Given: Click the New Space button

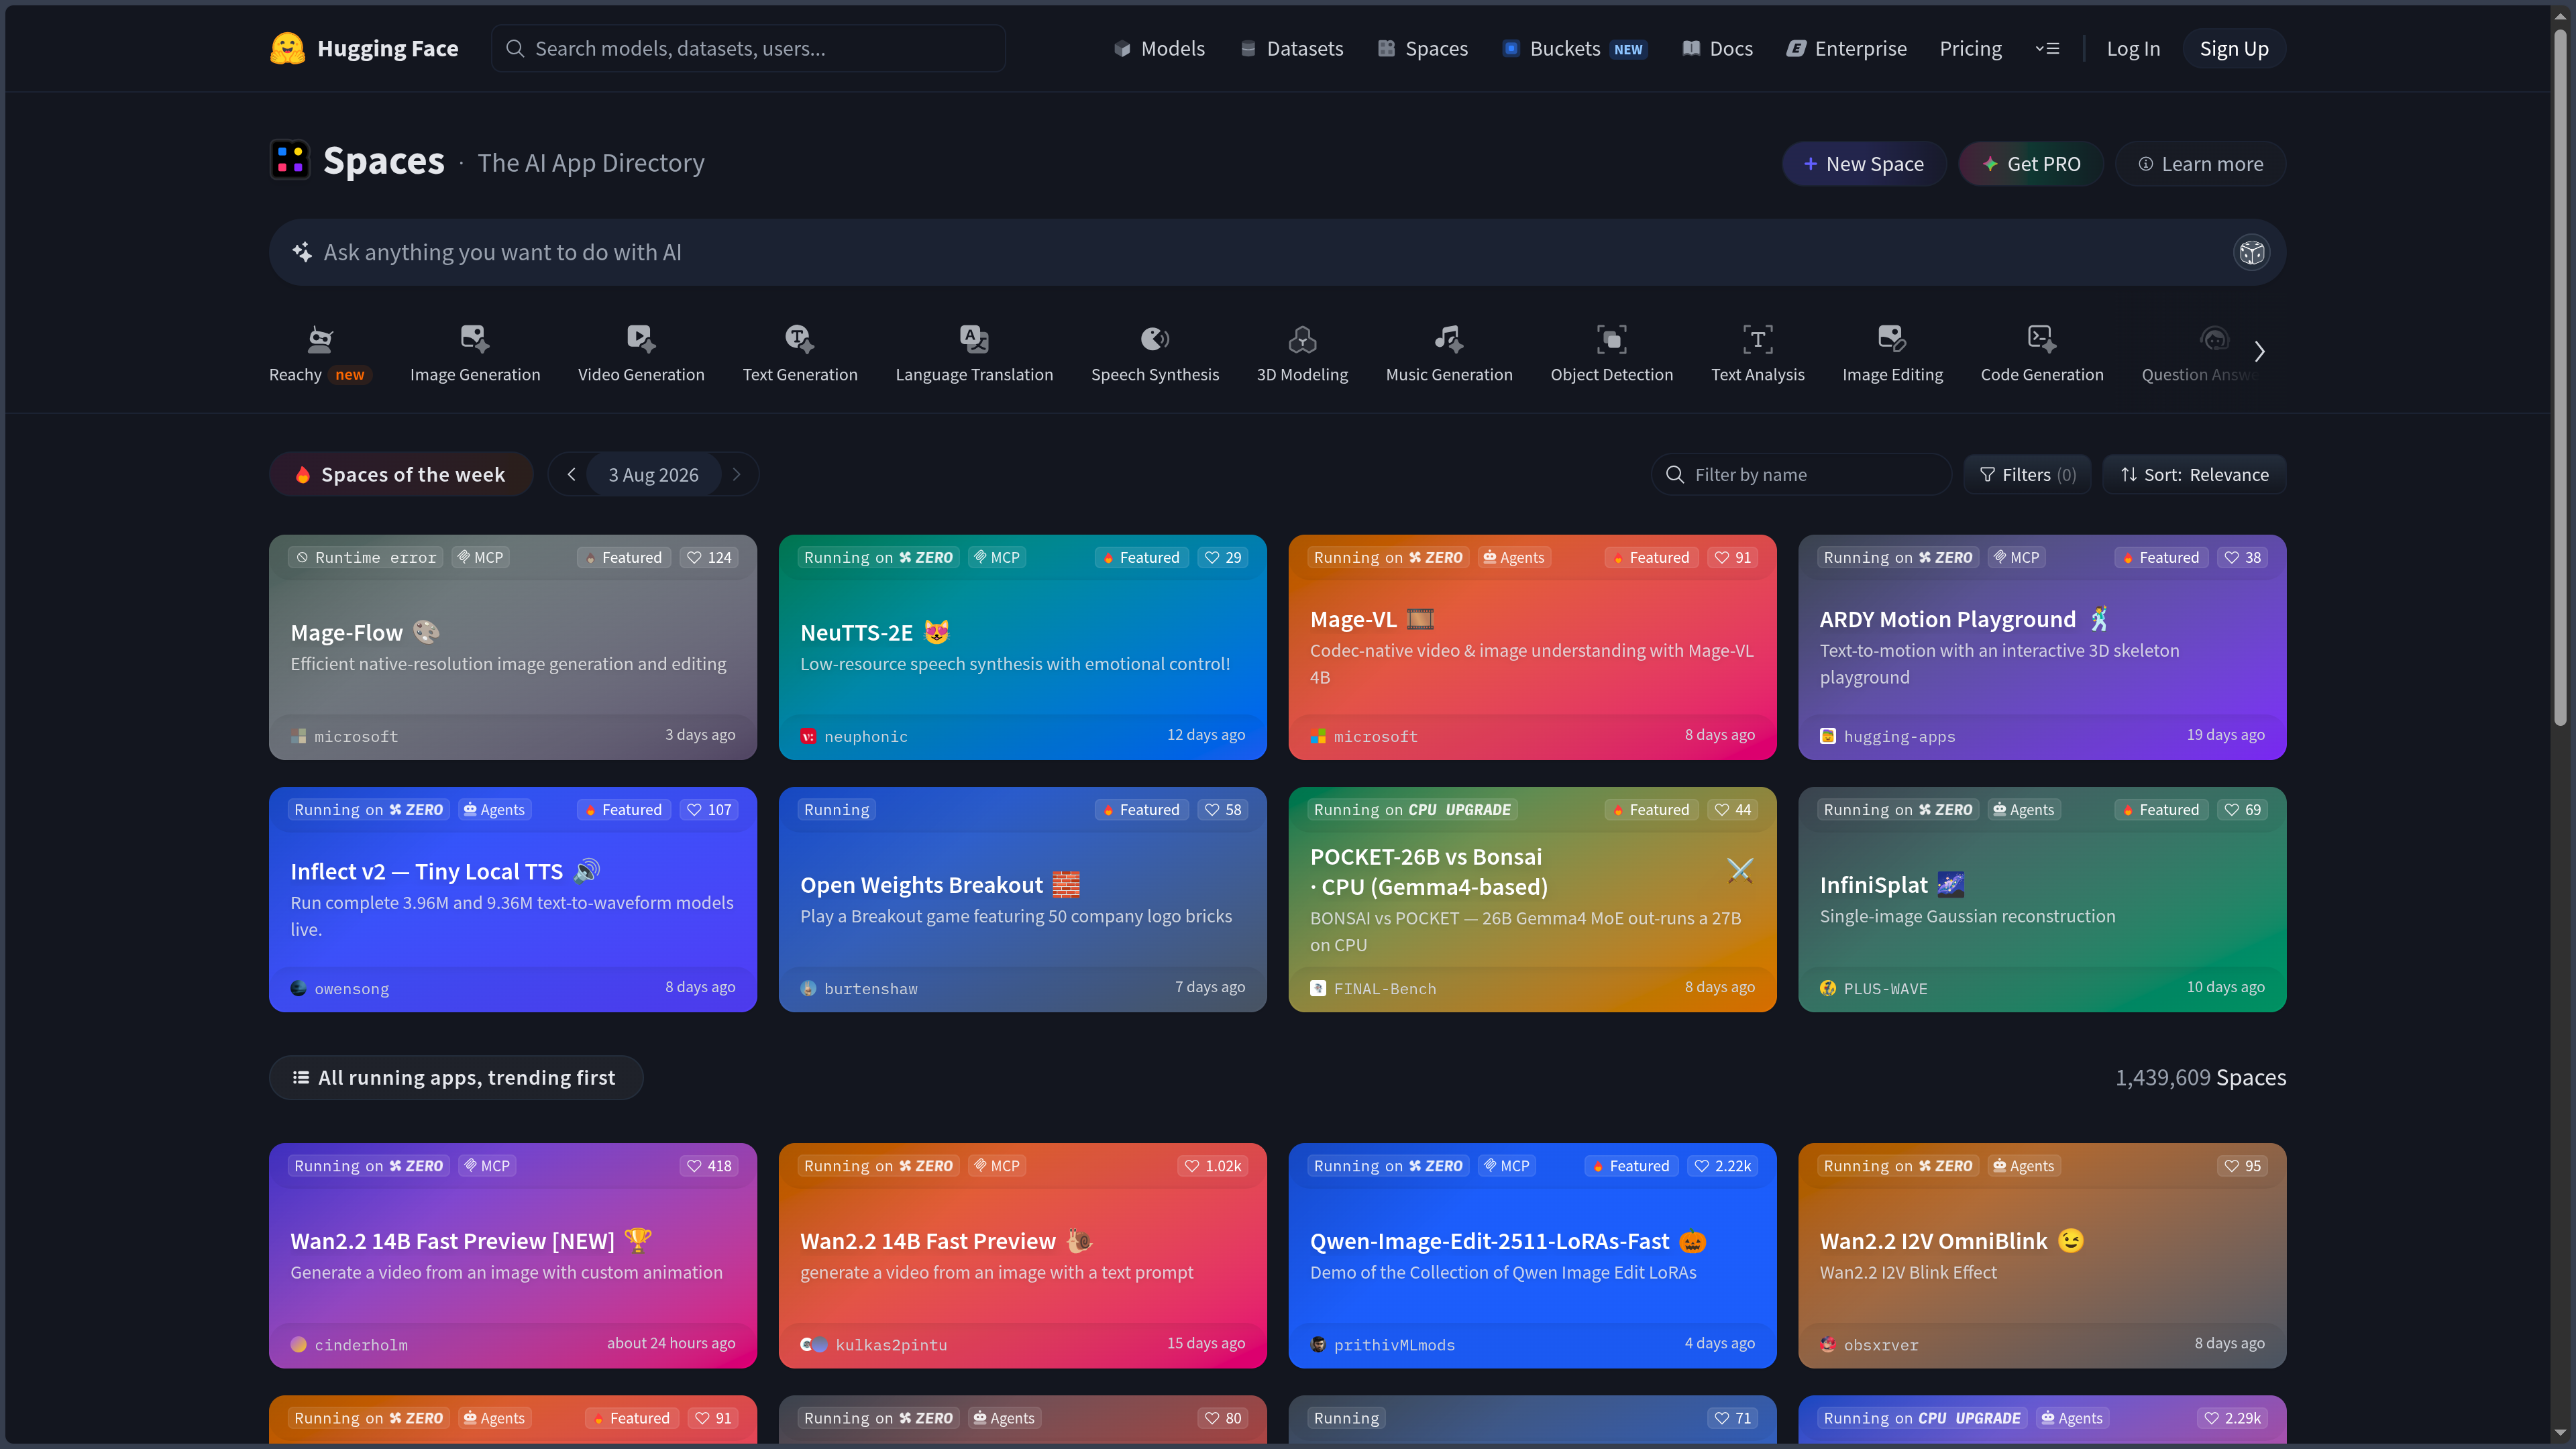Looking at the screenshot, I should (1863, 163).
